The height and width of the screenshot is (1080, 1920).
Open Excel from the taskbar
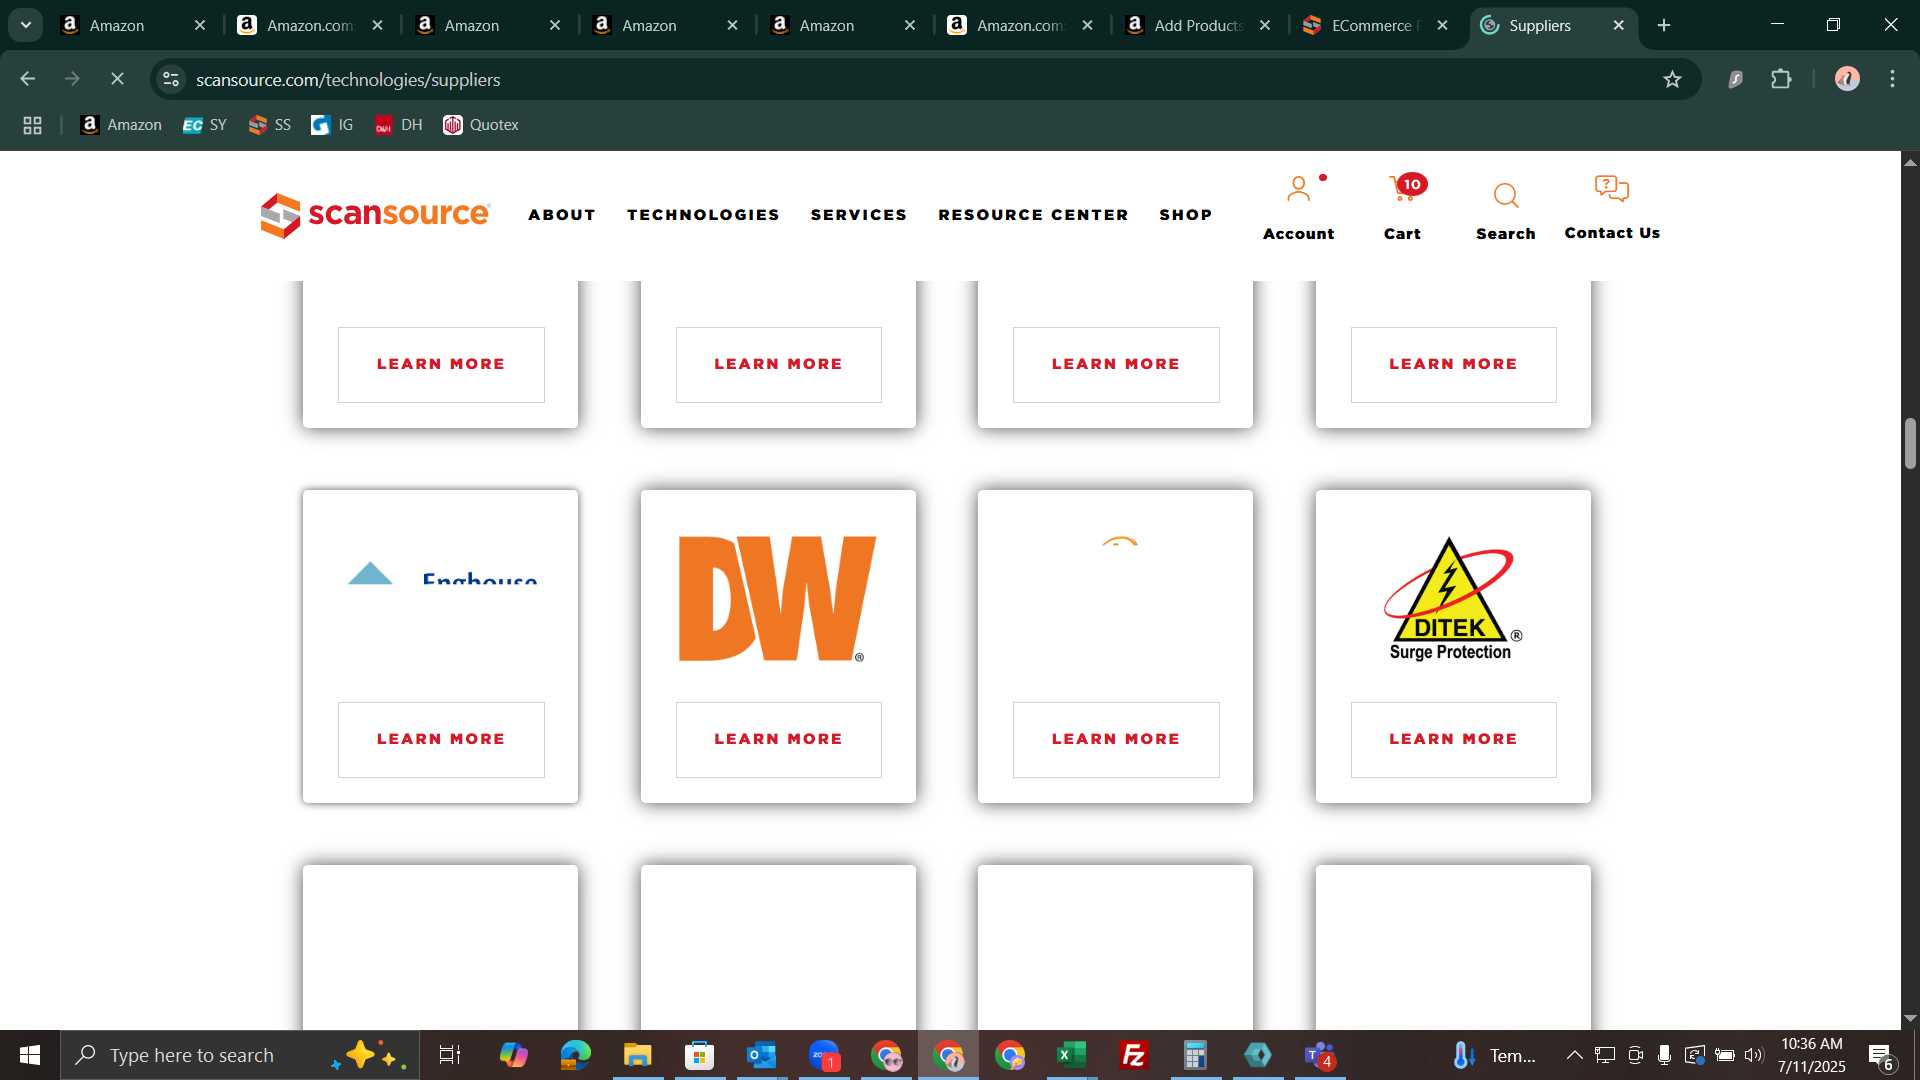(x=1072, y=1055)
